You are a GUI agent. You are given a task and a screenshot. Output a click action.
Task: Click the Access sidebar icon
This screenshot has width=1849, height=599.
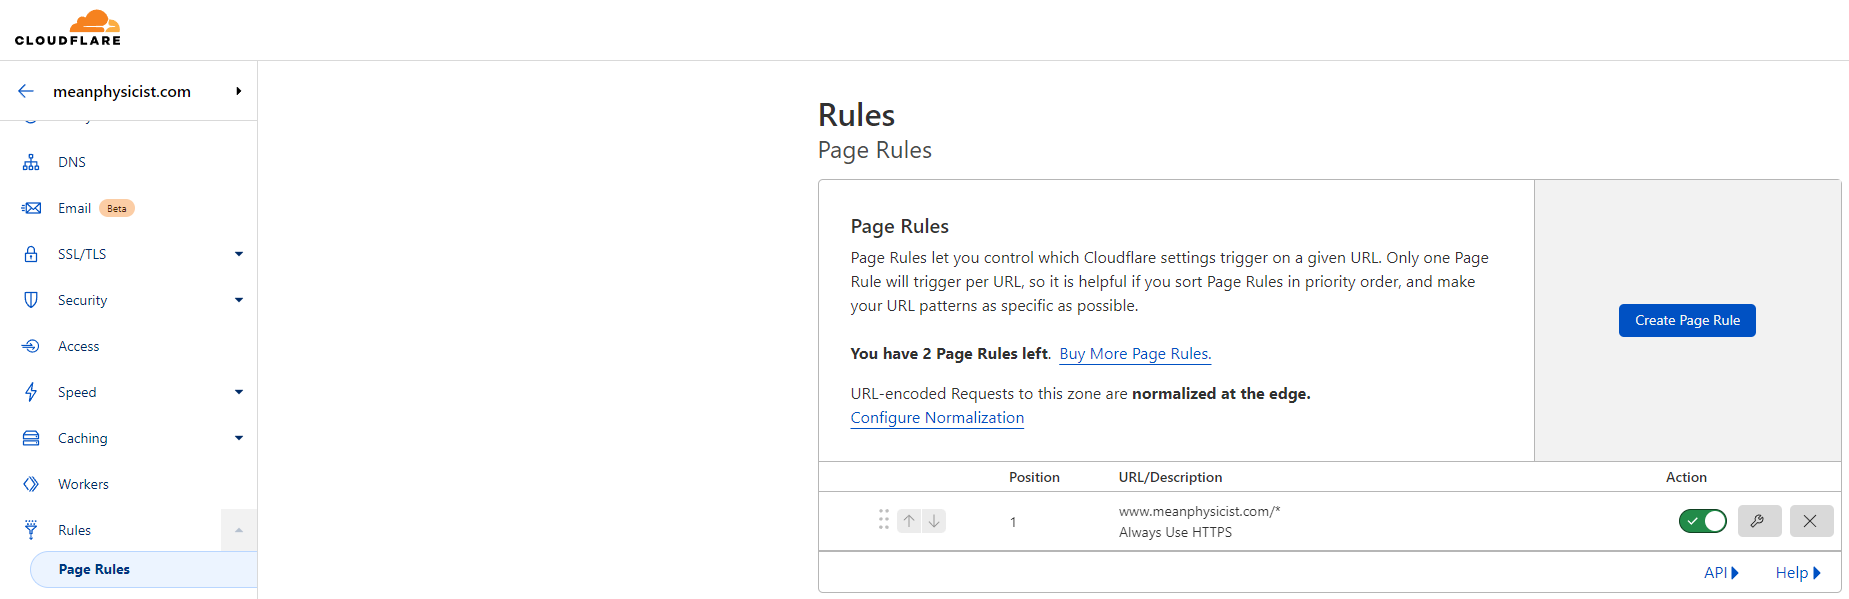(x=31, y=346)
